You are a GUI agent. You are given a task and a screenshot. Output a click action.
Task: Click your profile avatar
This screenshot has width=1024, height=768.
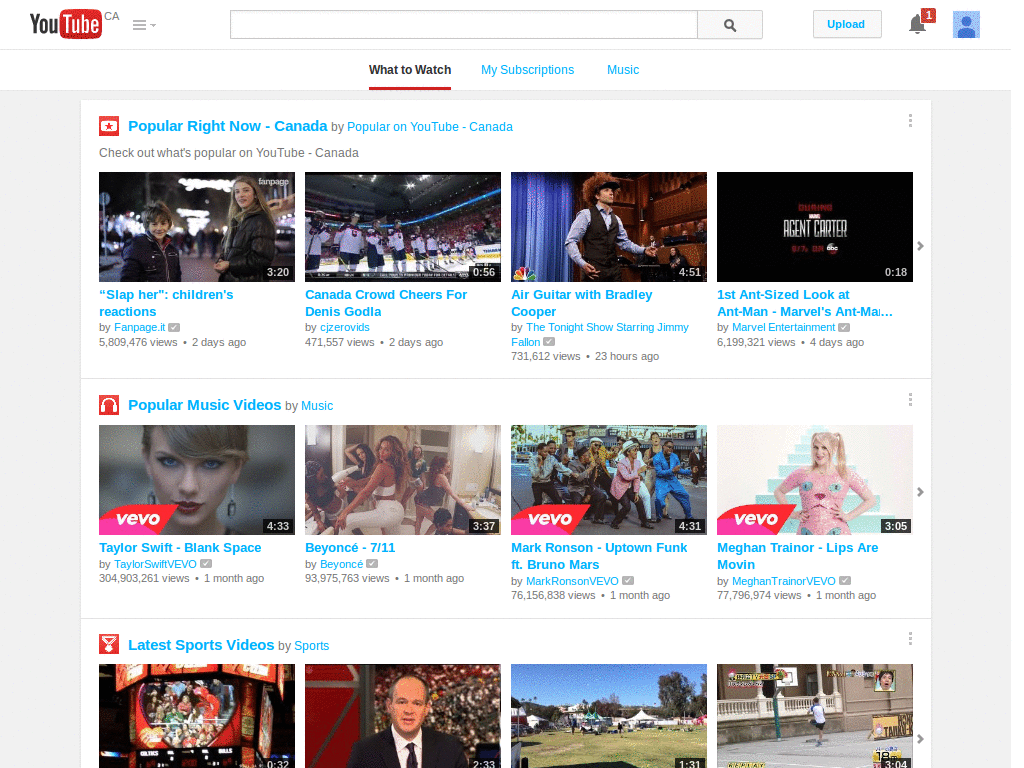pos(965,24)
